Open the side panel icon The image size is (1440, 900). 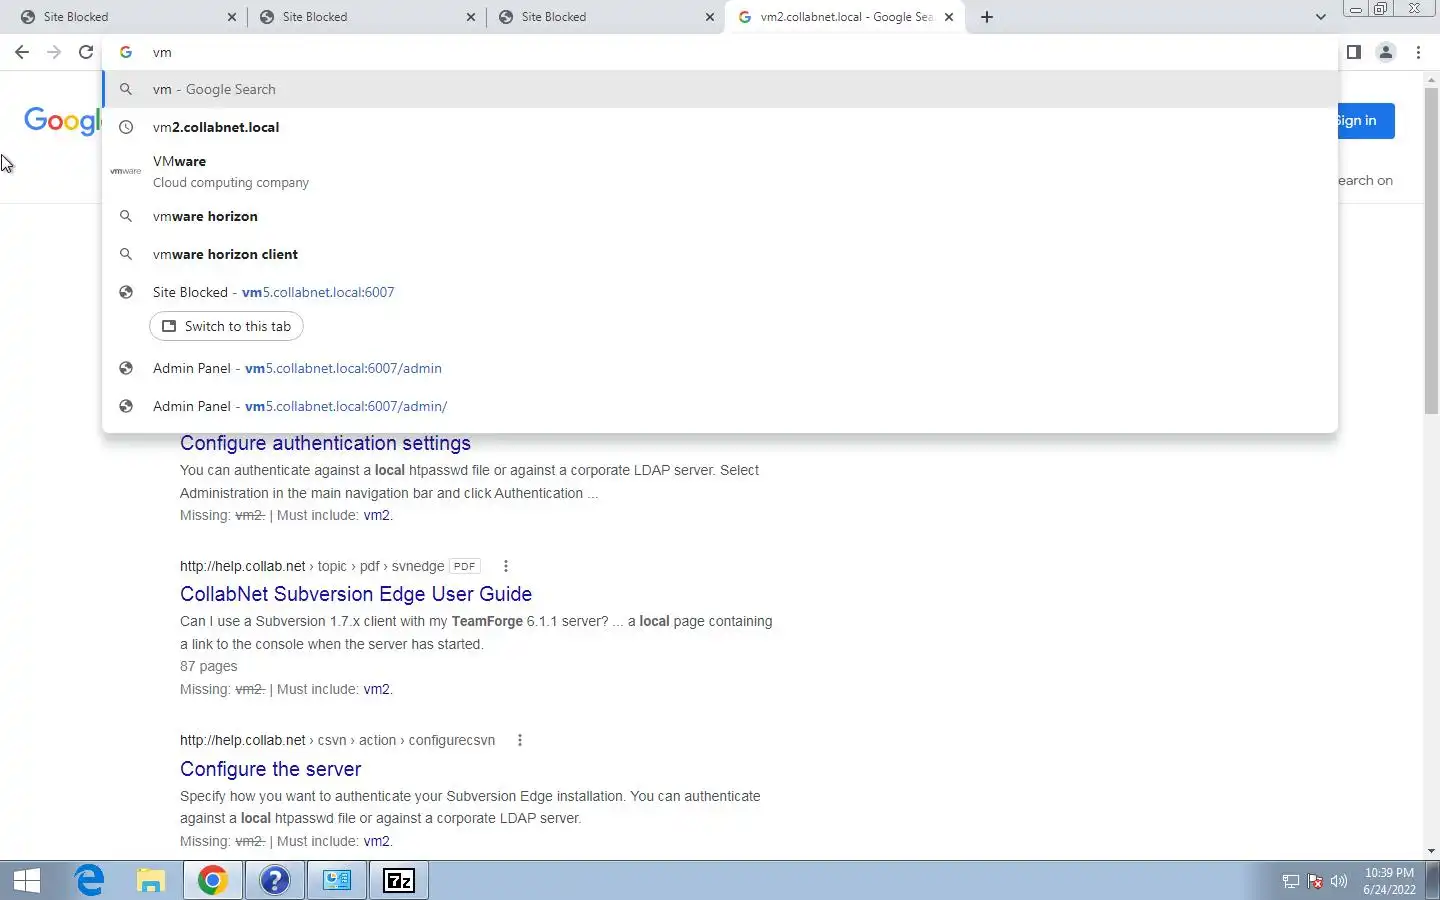[x=1353, y=52]
